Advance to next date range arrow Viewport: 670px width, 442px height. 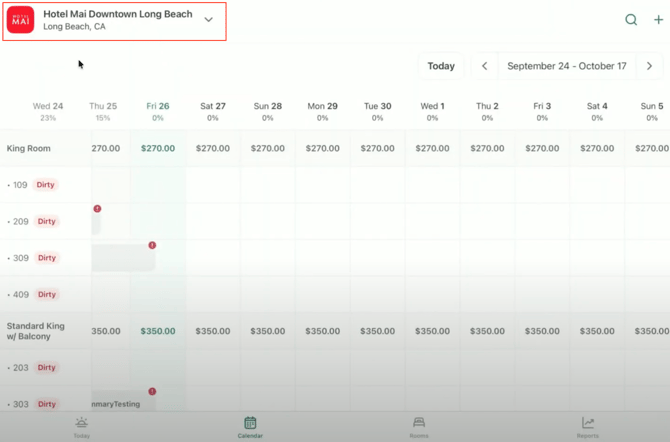(x=649, y=66)
